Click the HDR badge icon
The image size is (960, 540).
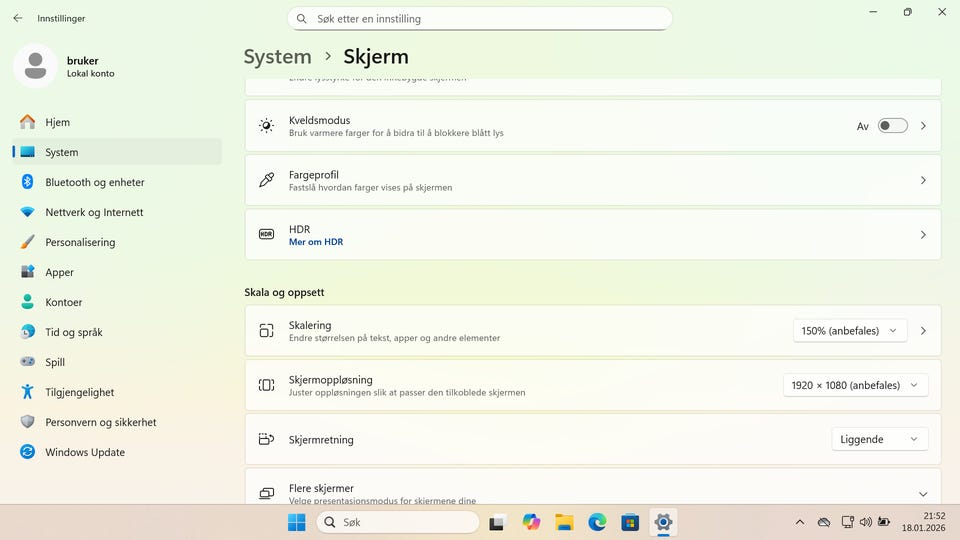point(266,234)
